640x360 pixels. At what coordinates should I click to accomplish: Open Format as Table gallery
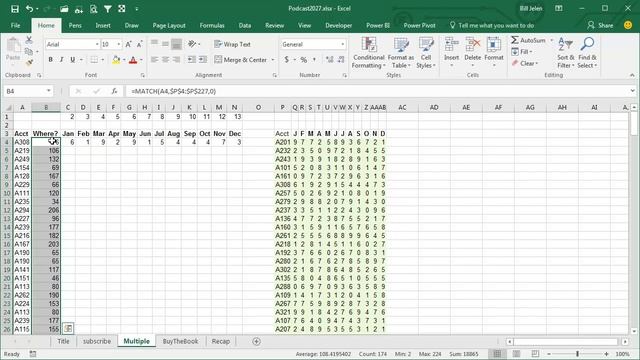click(401, 53)
